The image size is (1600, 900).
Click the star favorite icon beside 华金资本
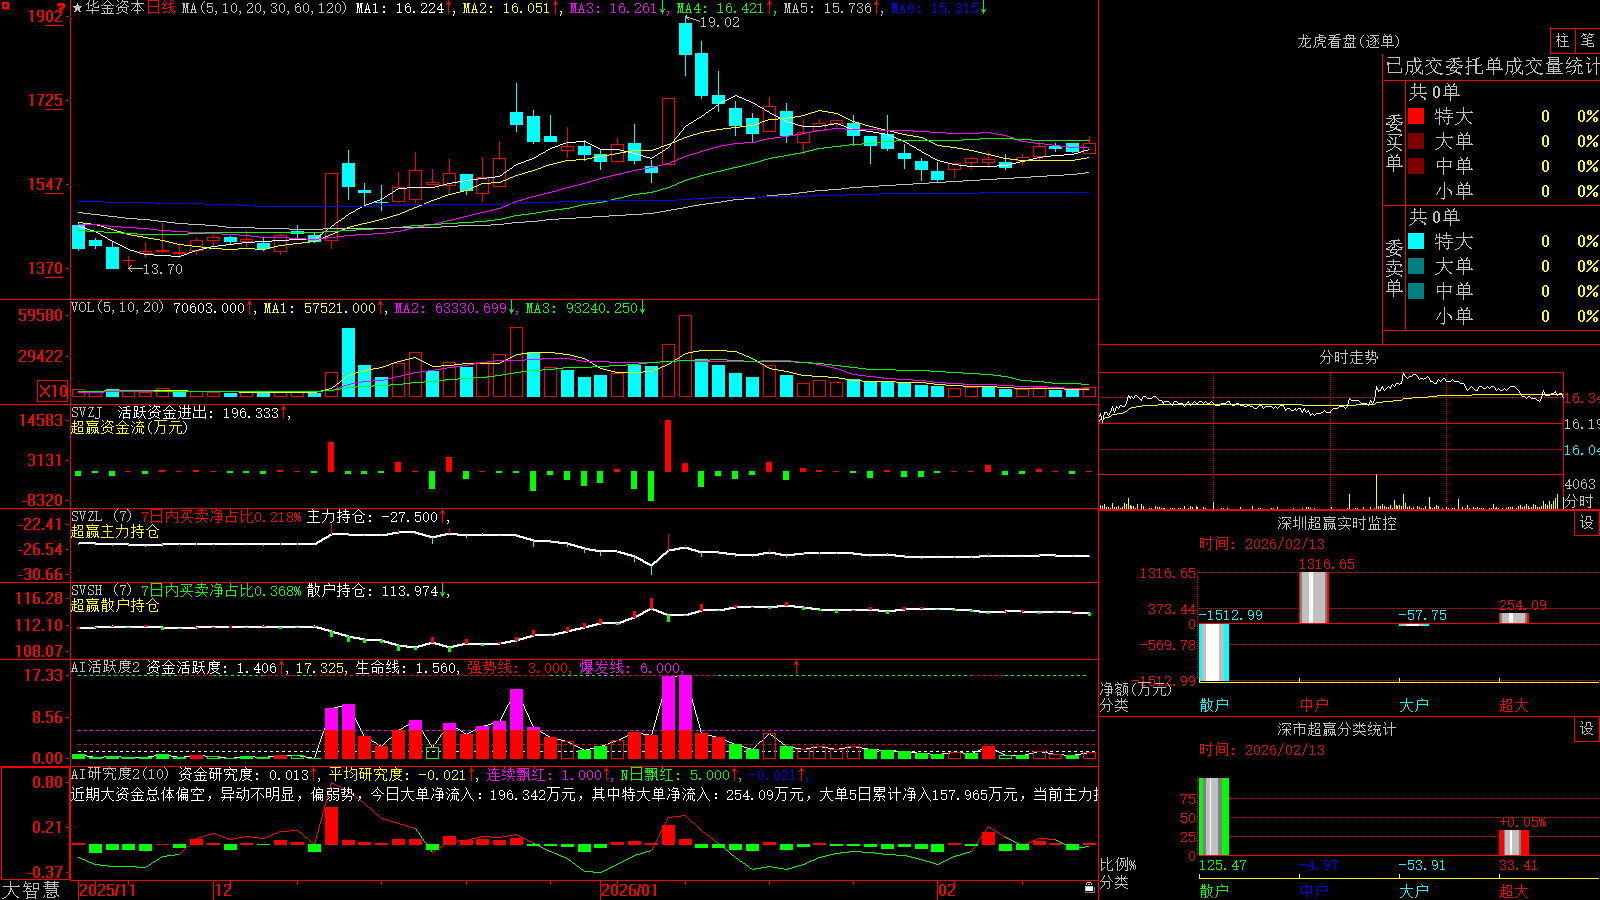tap(77, 8)
